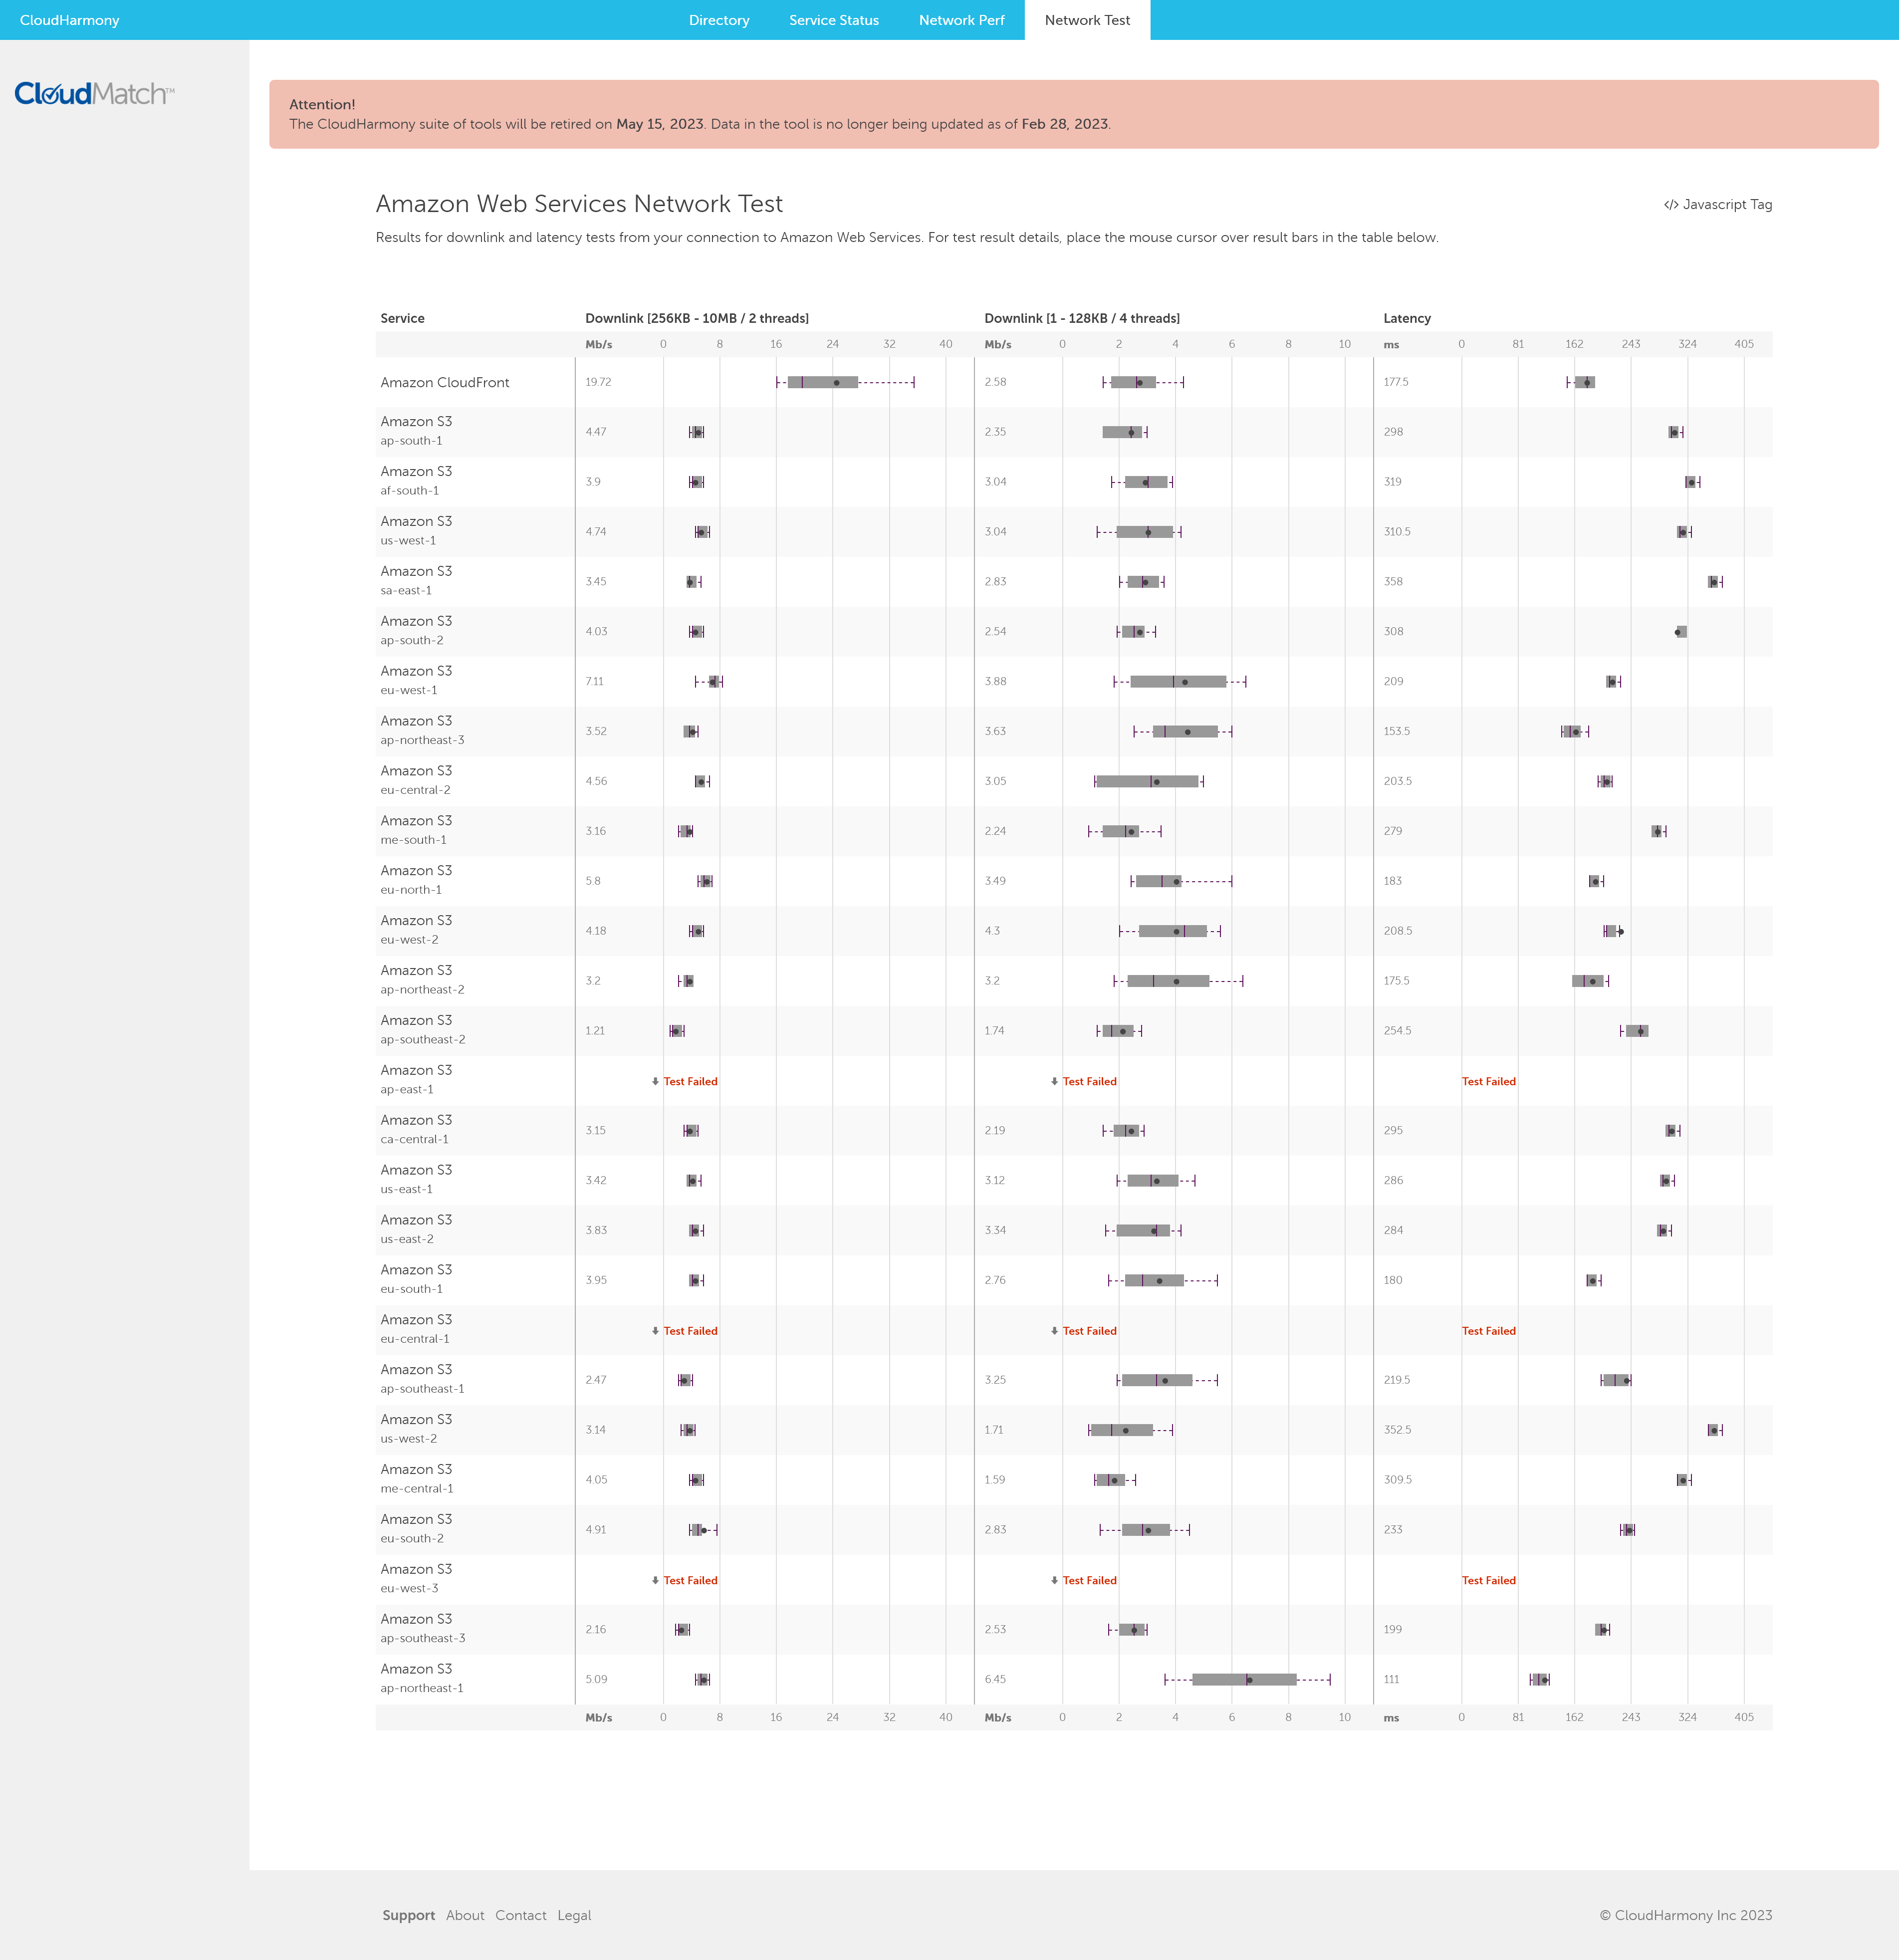Click the Amazon S3 me-south-1 row label
The image size is (1899, 1960).
(416, 831)
